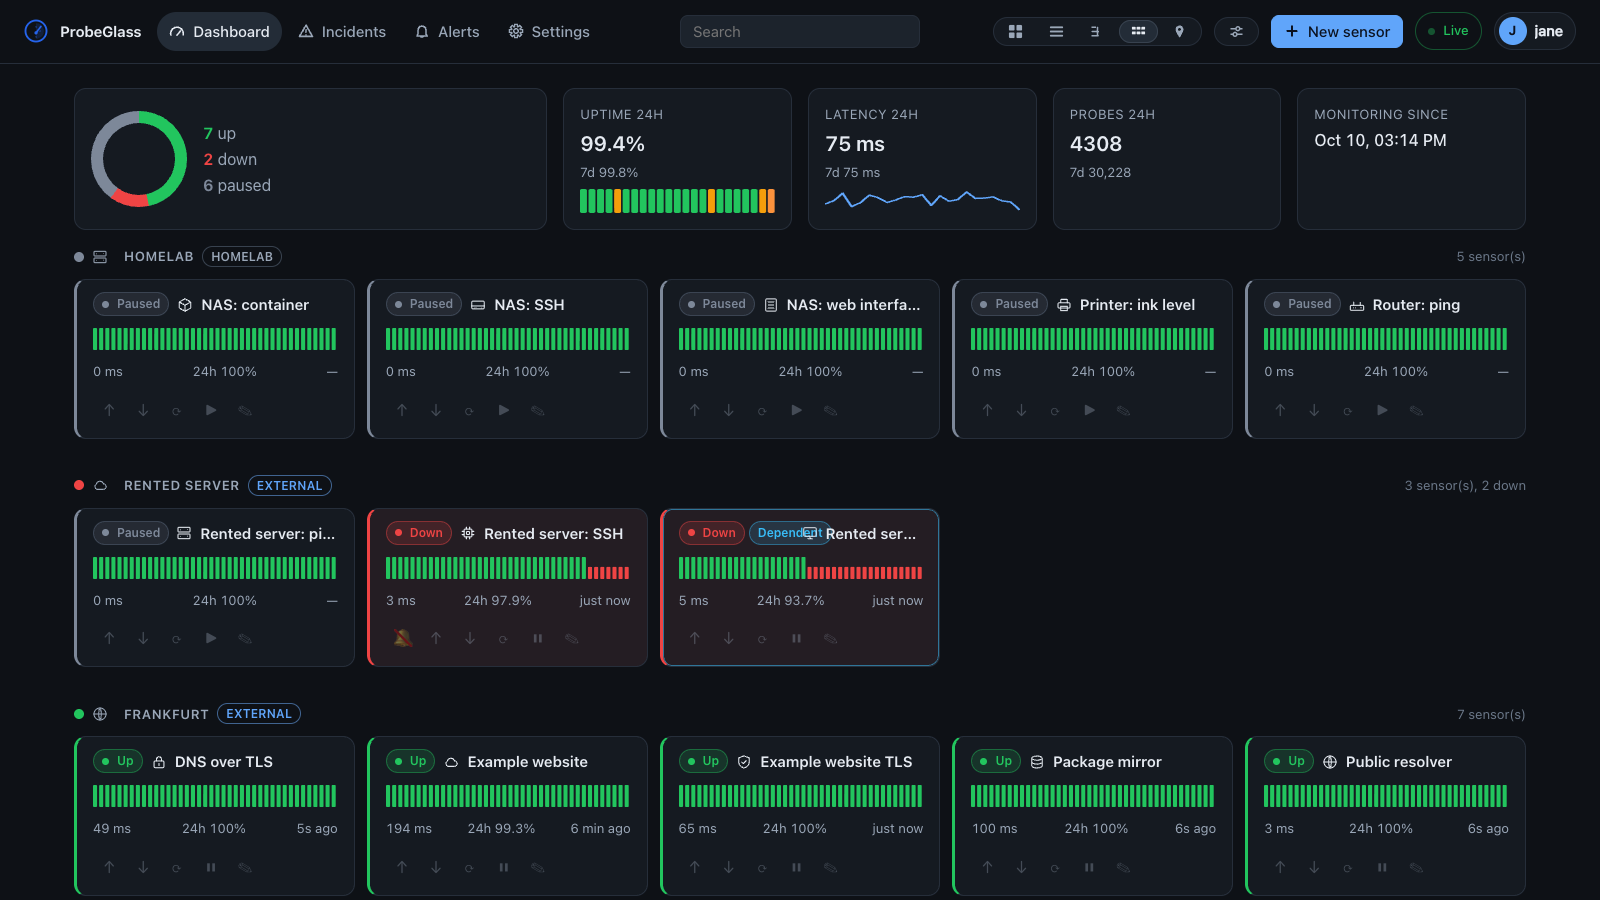The height and width of the screenshot is (900, 1600).
Task: Pause the Rented server: SSH sensor
Action: pos(538,638)
